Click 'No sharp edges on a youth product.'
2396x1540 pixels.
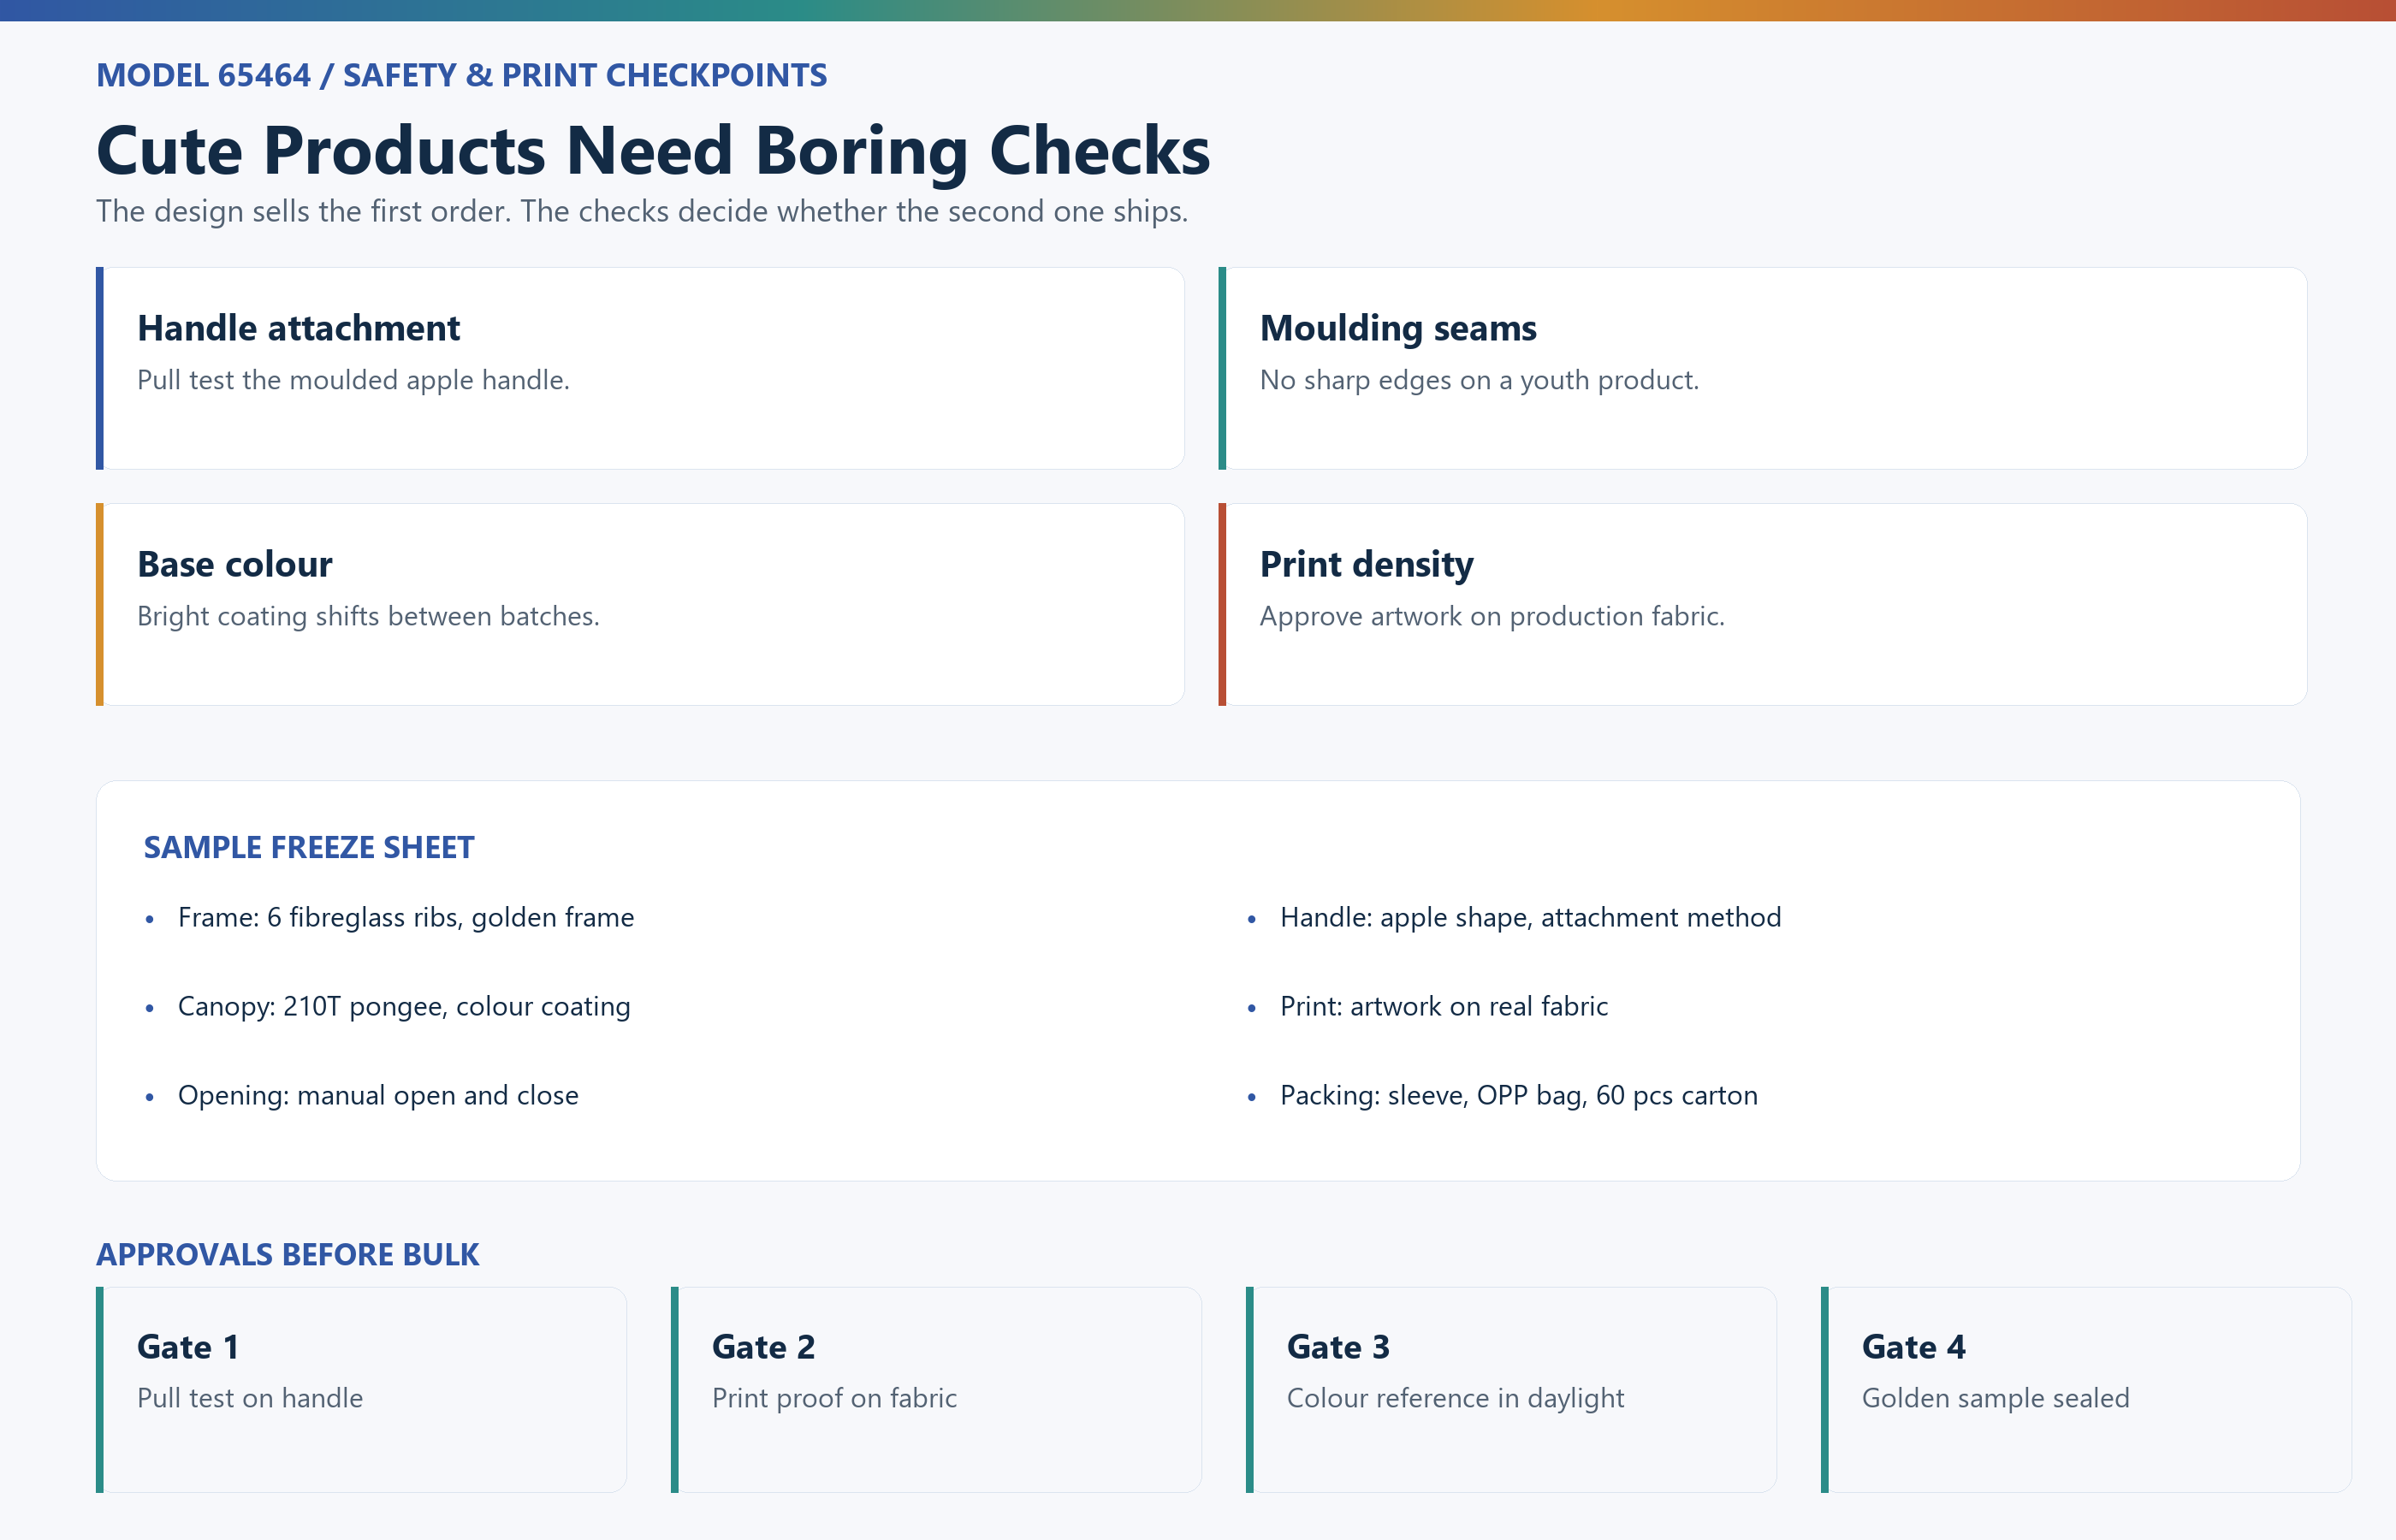(1479, 380)
